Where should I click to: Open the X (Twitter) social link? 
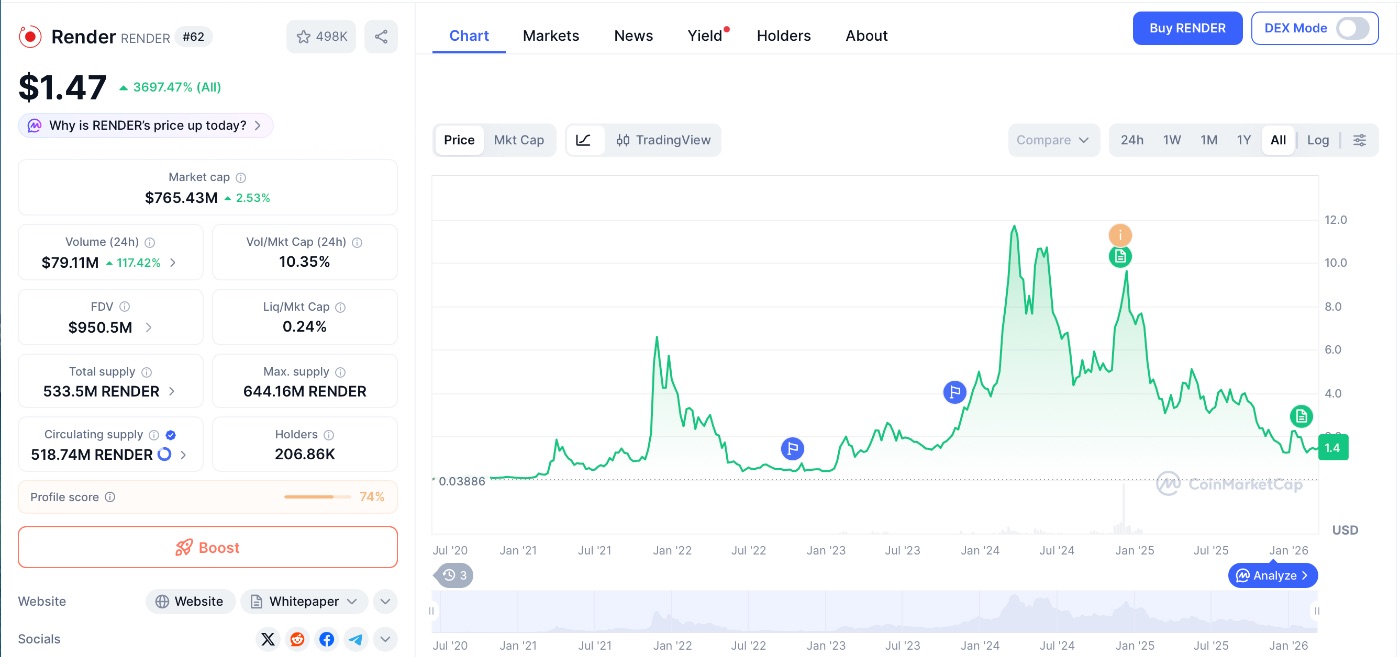pyautogui.click(x=268, y=639)
